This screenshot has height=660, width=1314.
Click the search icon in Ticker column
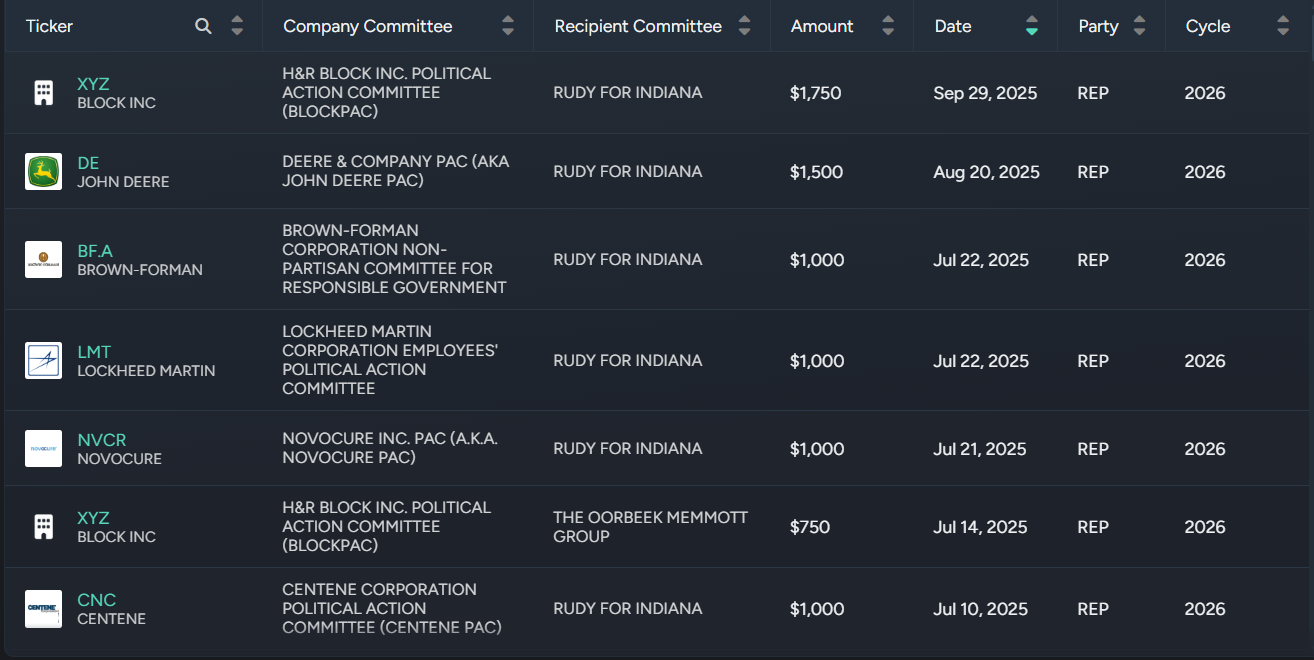[203, 27]
